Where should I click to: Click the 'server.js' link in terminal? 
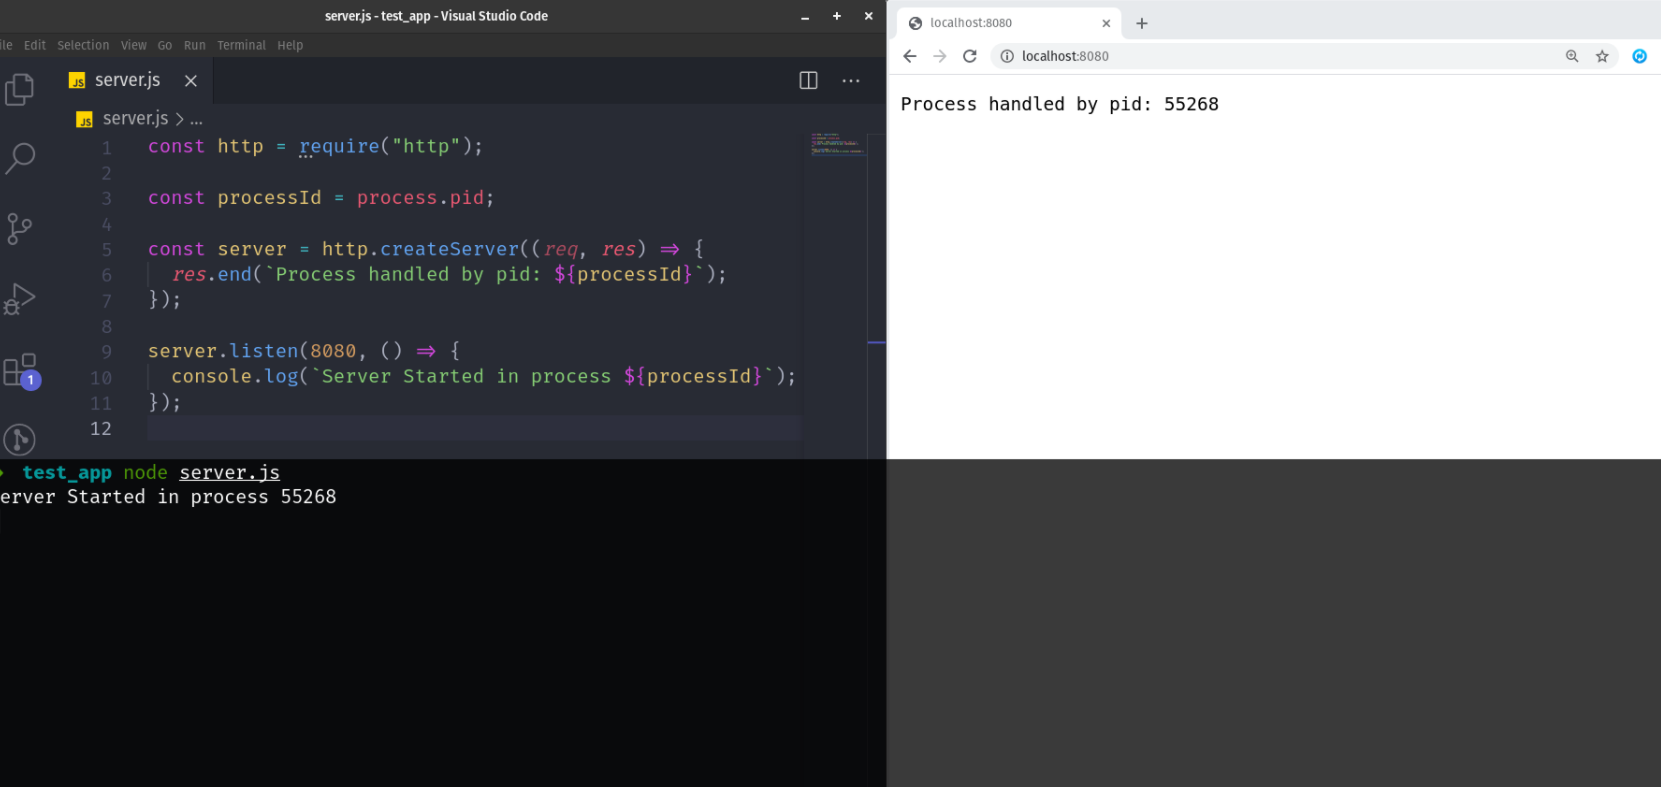229,473
